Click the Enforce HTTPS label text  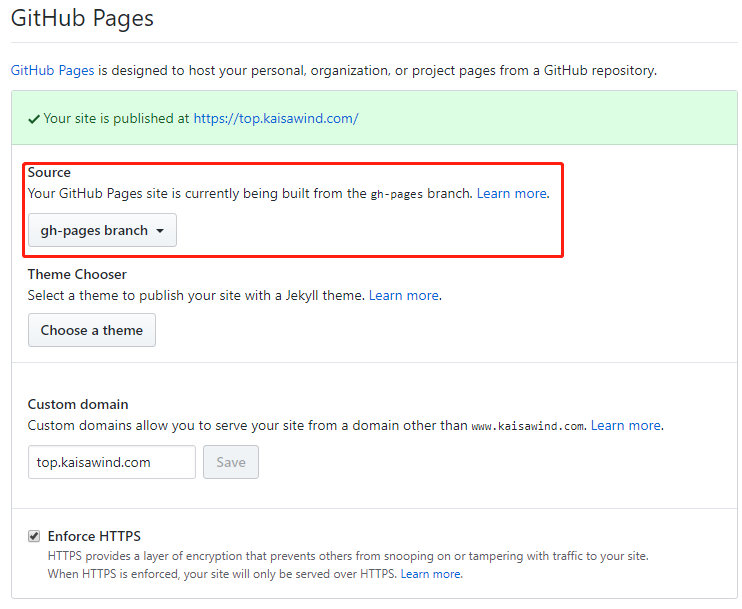coord(94,536)
